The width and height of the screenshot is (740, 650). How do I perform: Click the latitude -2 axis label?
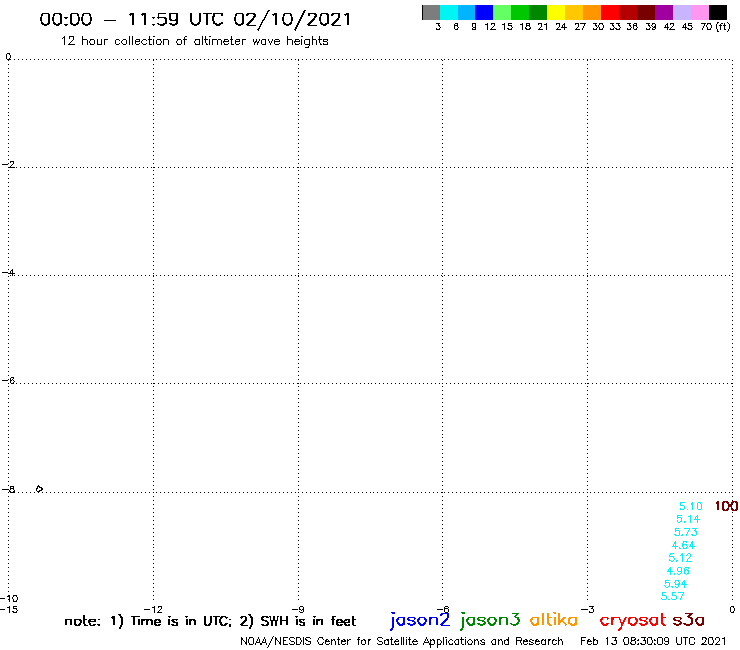[x=8, y=164]
